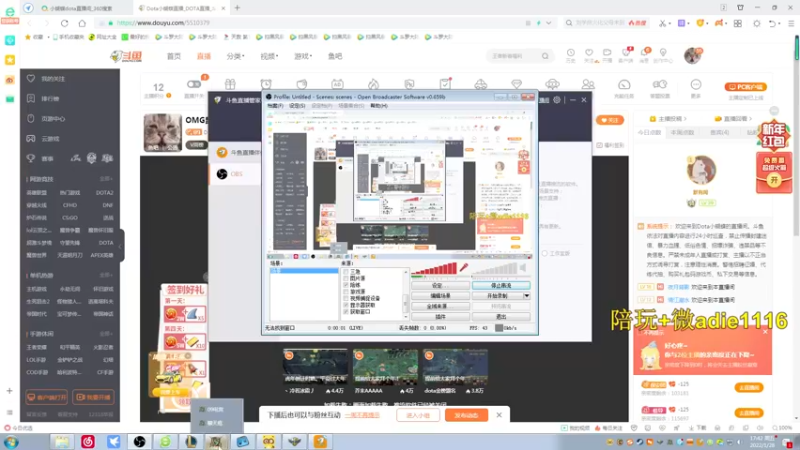Open the OBS File menu
The image size is (800, 450).
tap(275, 106)
